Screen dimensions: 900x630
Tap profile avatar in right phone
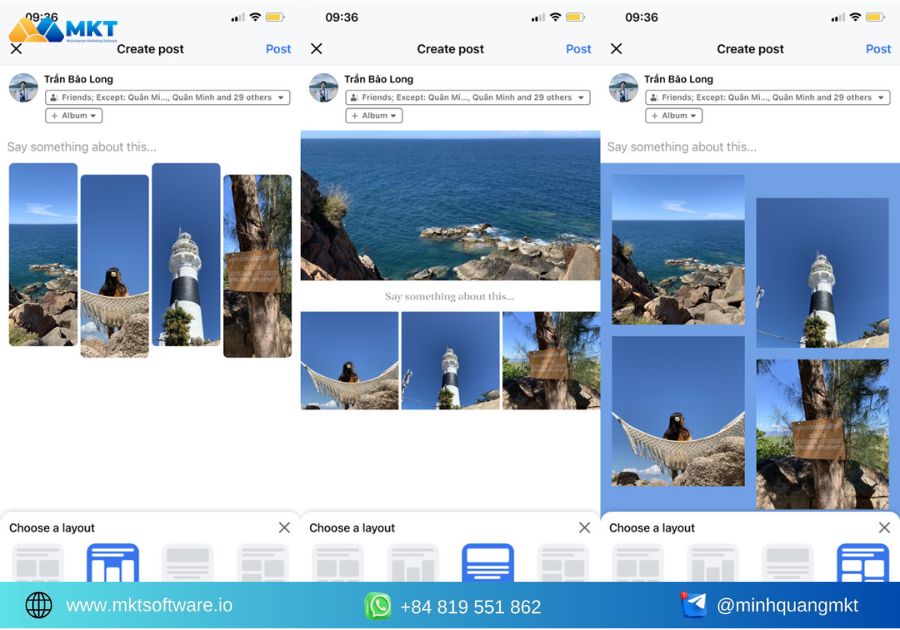tap(623, 88)
